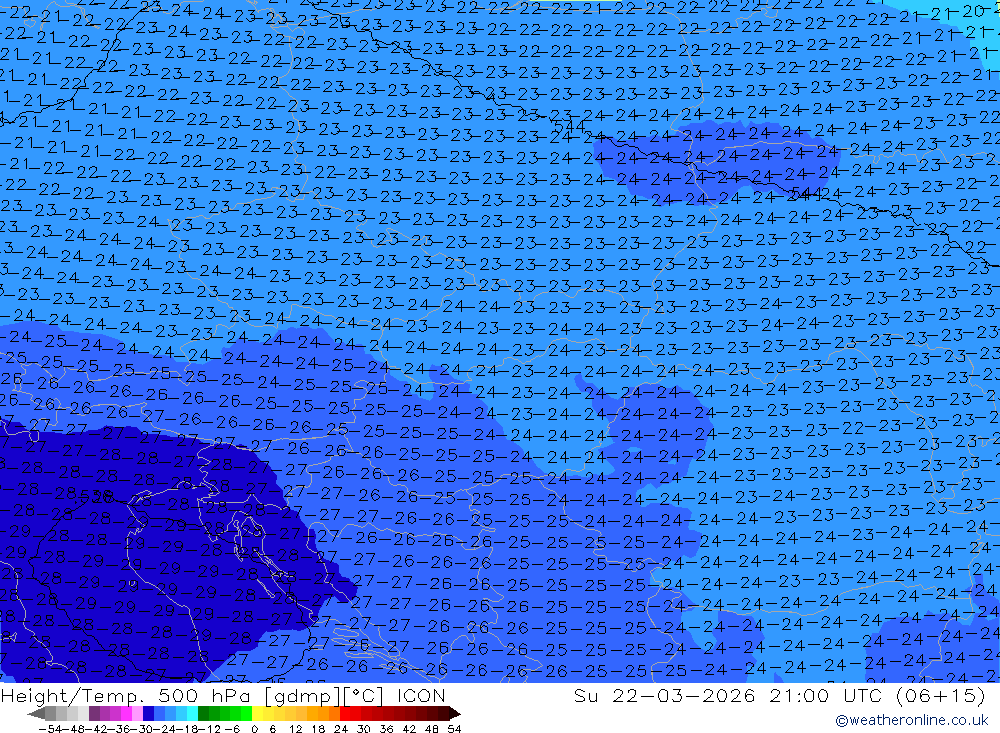Click the '(06+15)' model run label
The height and width of the screenshot is (733, 1000).
[941, 695]
